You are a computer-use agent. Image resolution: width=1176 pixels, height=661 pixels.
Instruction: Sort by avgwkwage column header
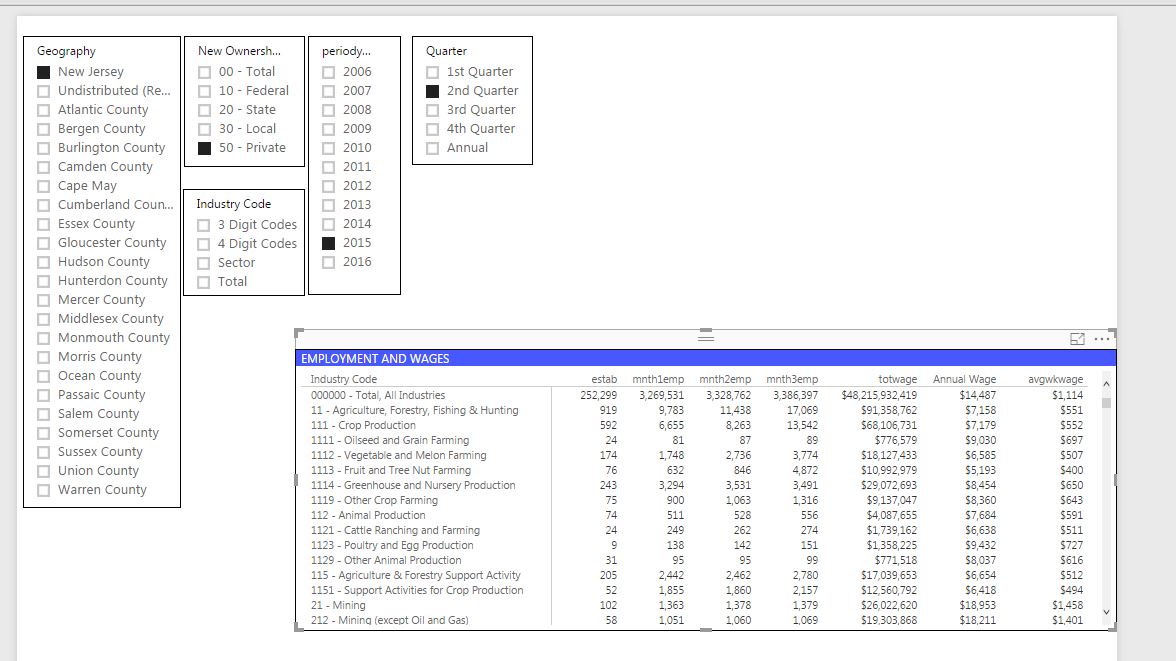point(1055,379)
